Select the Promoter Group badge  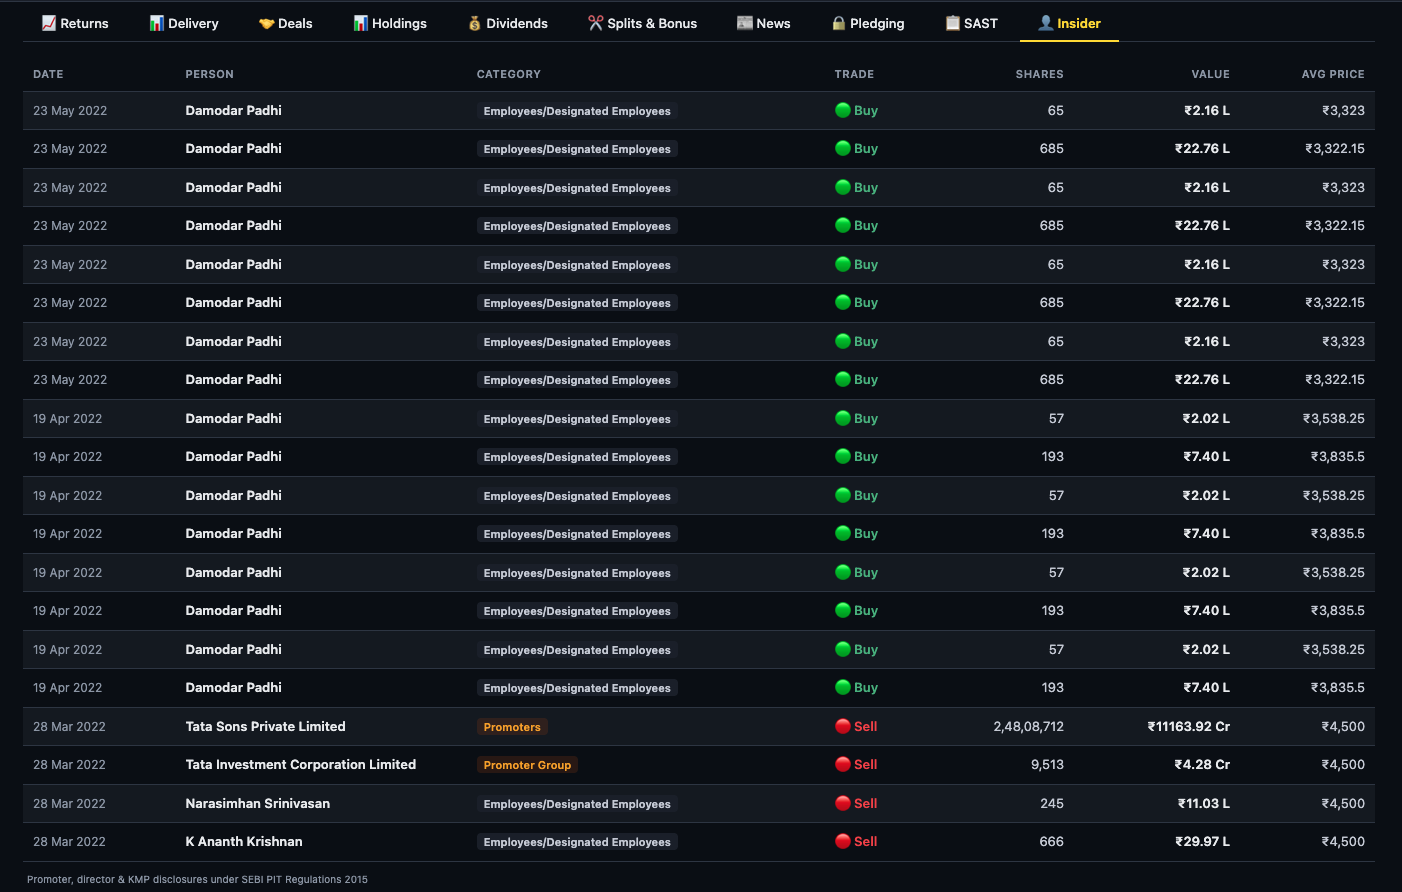[527, 764]
